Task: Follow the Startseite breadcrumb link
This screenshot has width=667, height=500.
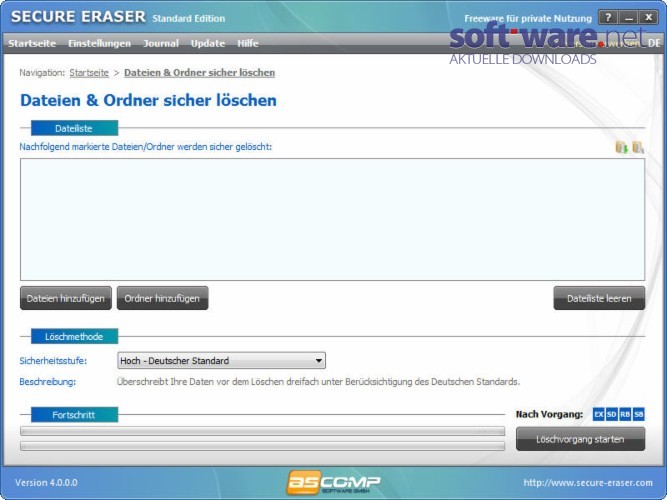Action: pyautogui.click(x=89, y=73)
